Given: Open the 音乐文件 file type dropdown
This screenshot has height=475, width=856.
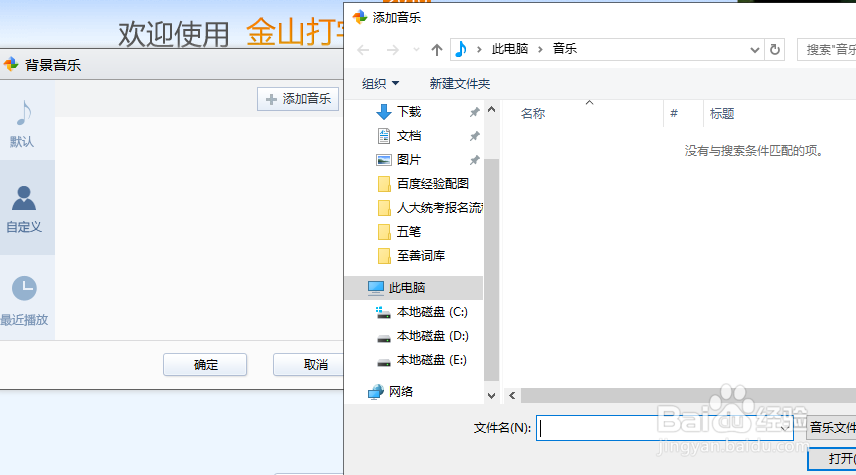Looking at the screenshot, I should click(x=831, y=428).
